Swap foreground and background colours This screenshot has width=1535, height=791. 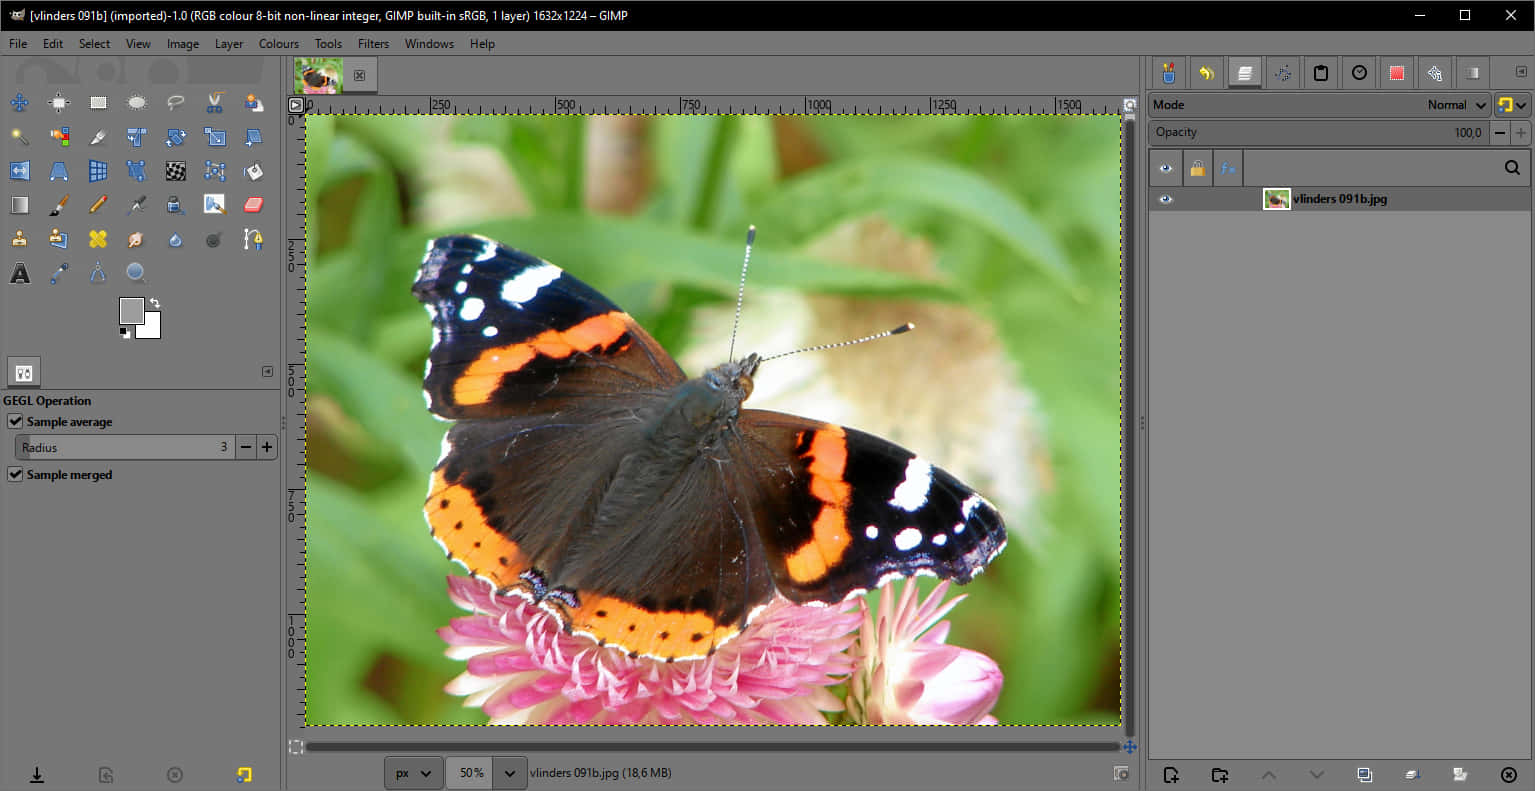(155, 303)
